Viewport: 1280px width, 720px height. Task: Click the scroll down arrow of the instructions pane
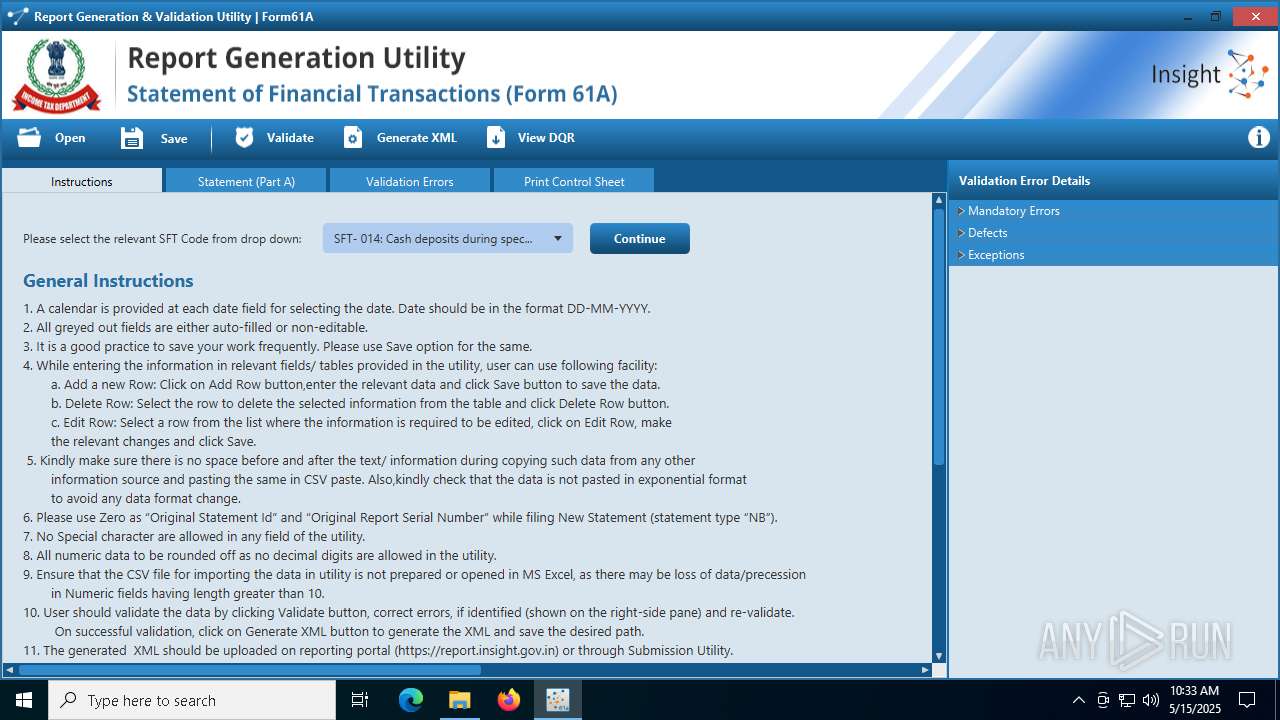click(x=939, y=656)
